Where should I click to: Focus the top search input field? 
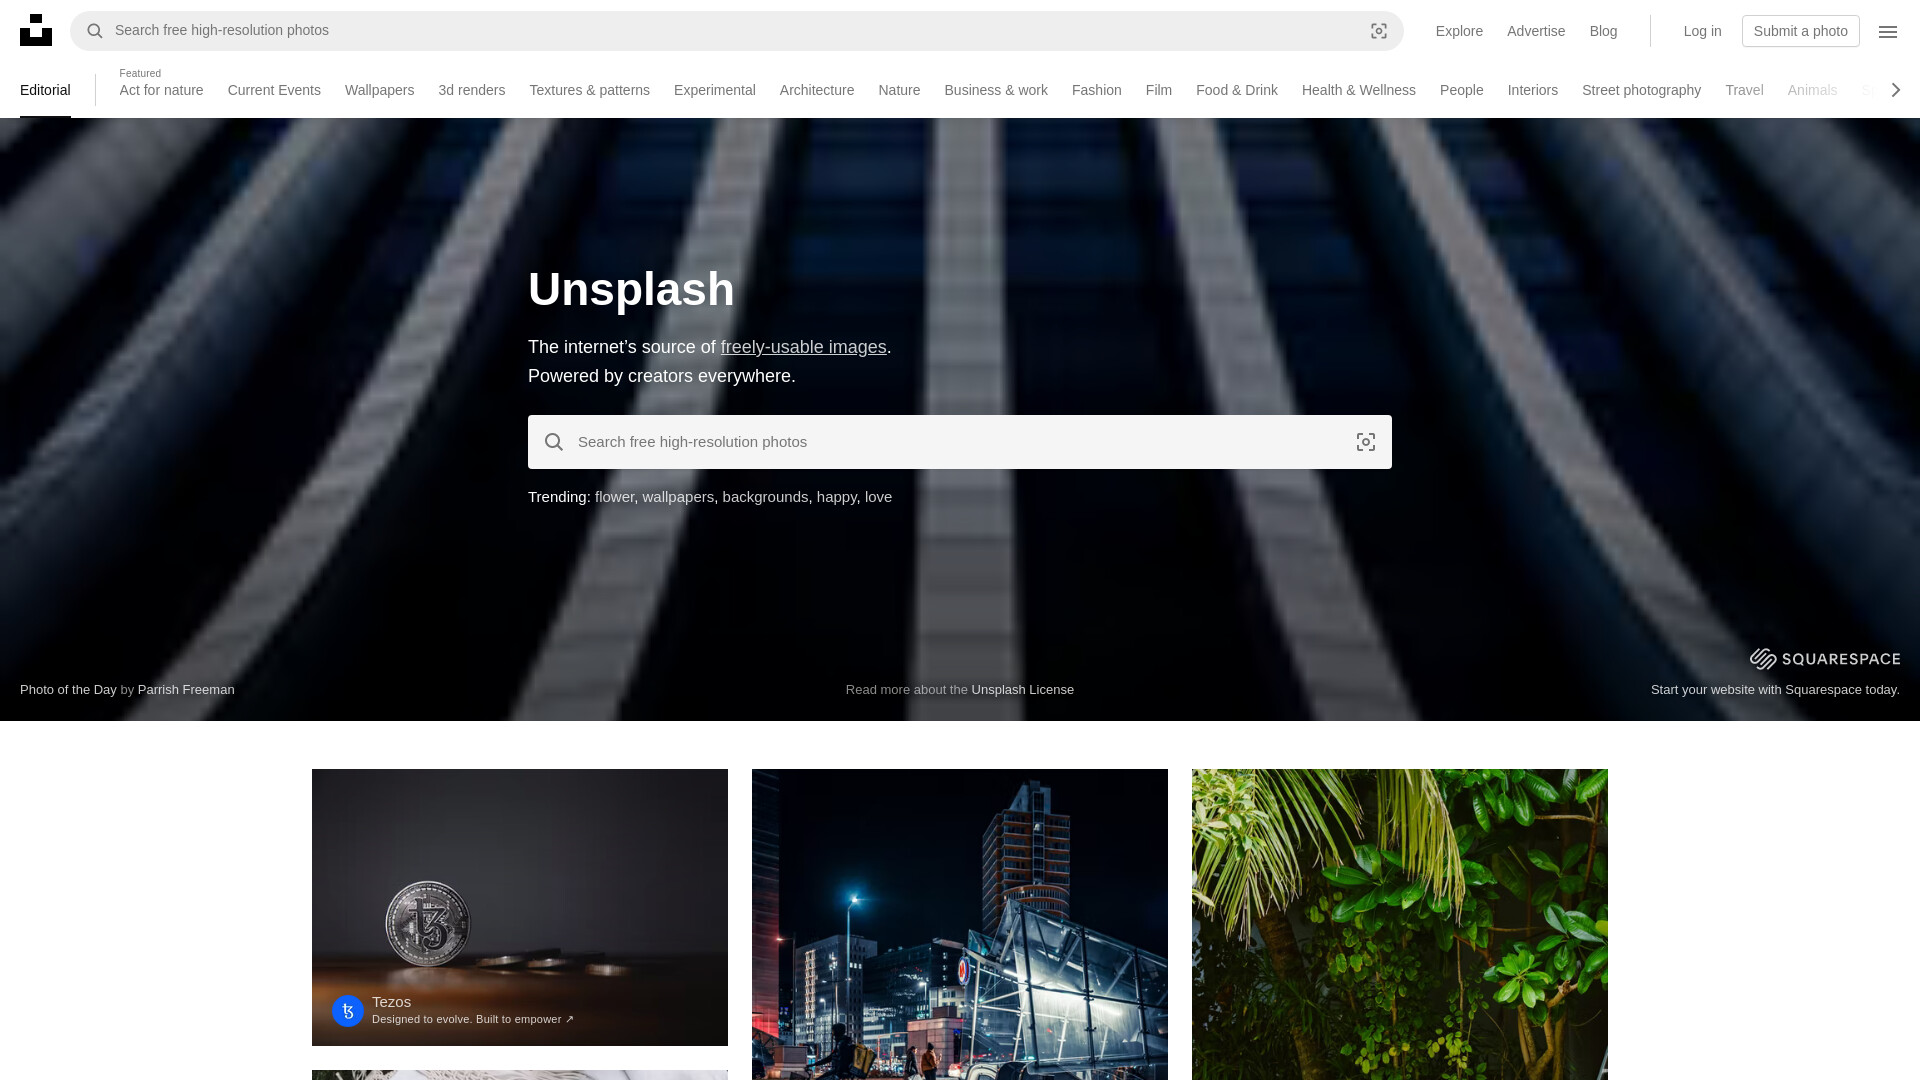(737, 31)
